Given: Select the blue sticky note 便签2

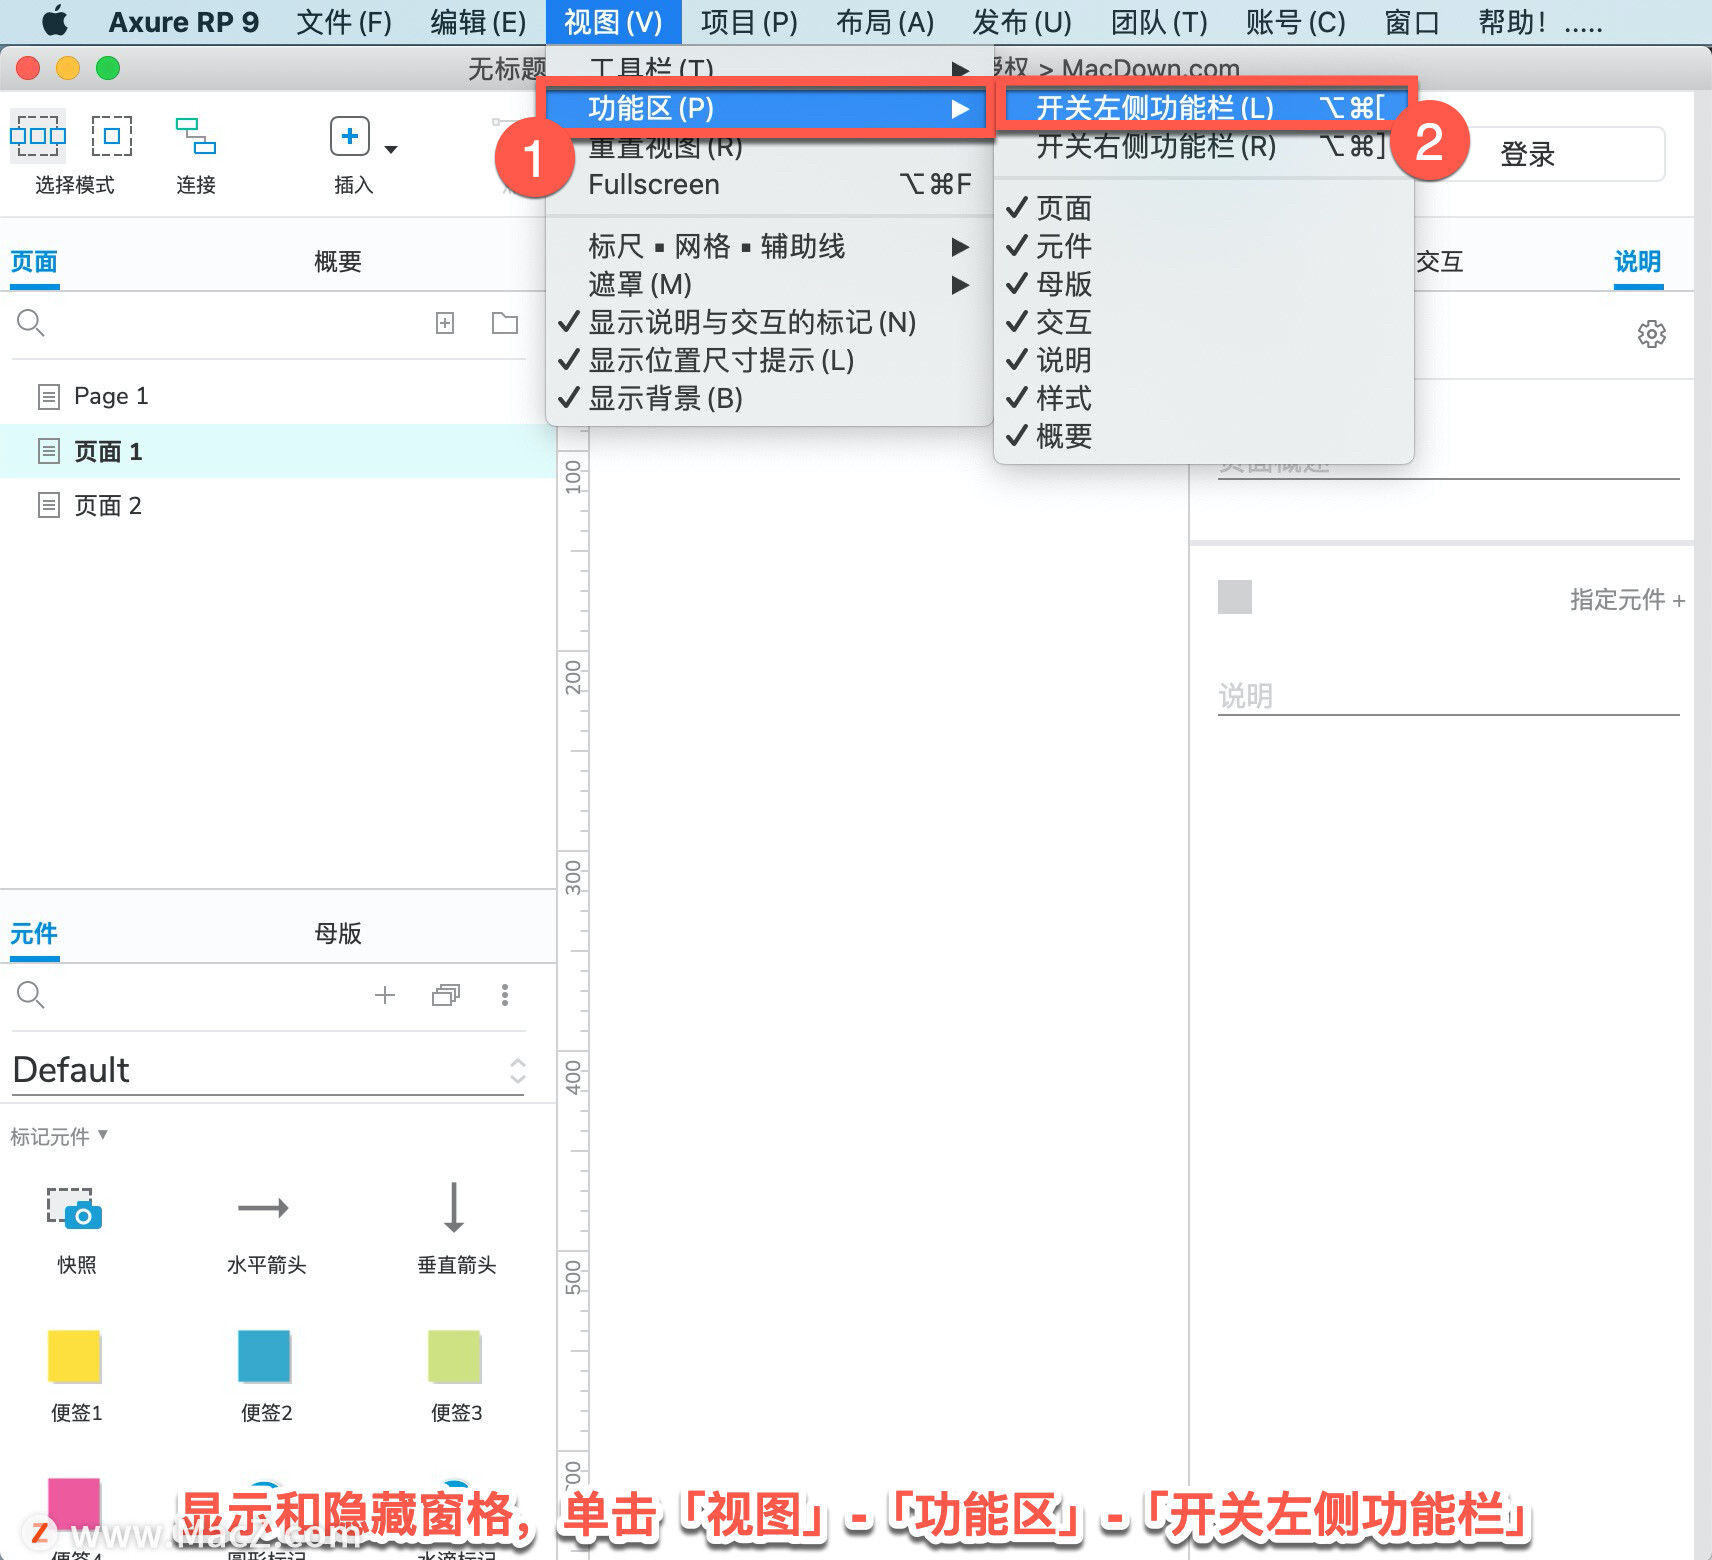Looking at the screenshot, I should [x=264, y=1357].
